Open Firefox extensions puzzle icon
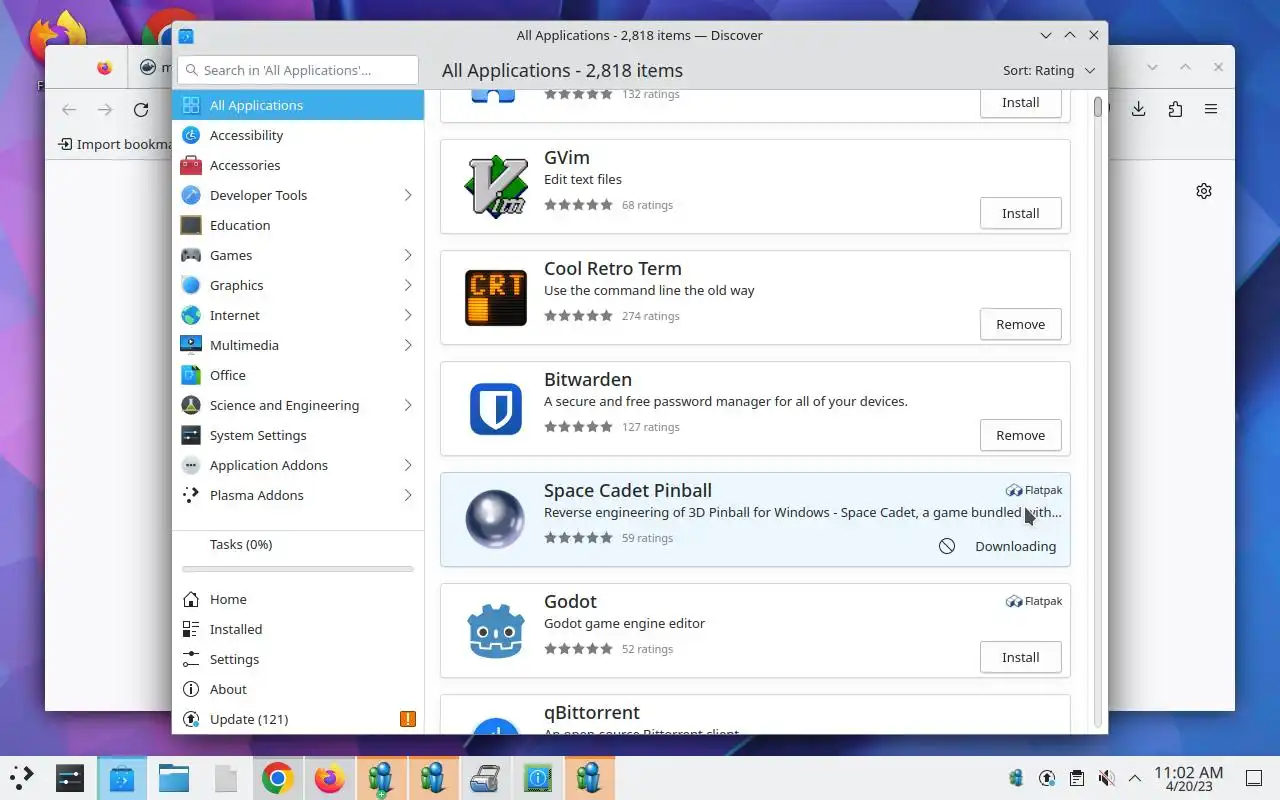The width and height of the screenshot is (1280, 800). coord(1175,109)
